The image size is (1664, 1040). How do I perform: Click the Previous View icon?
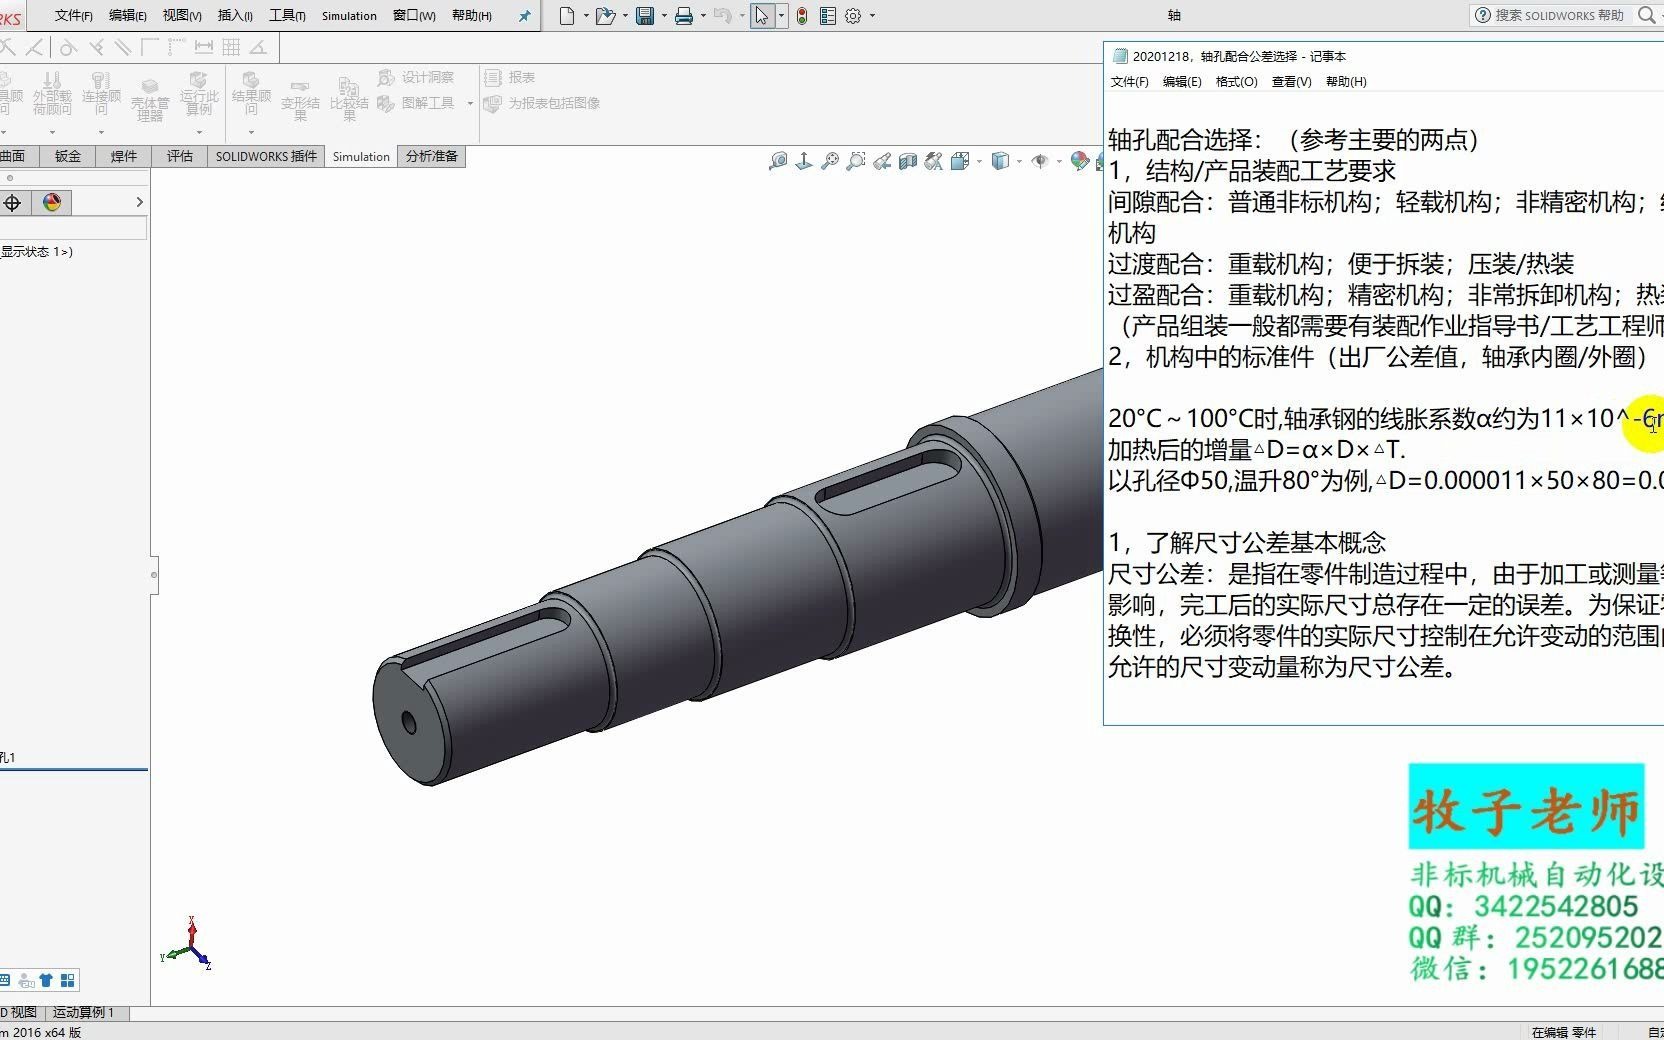click(x=882, y=161)
